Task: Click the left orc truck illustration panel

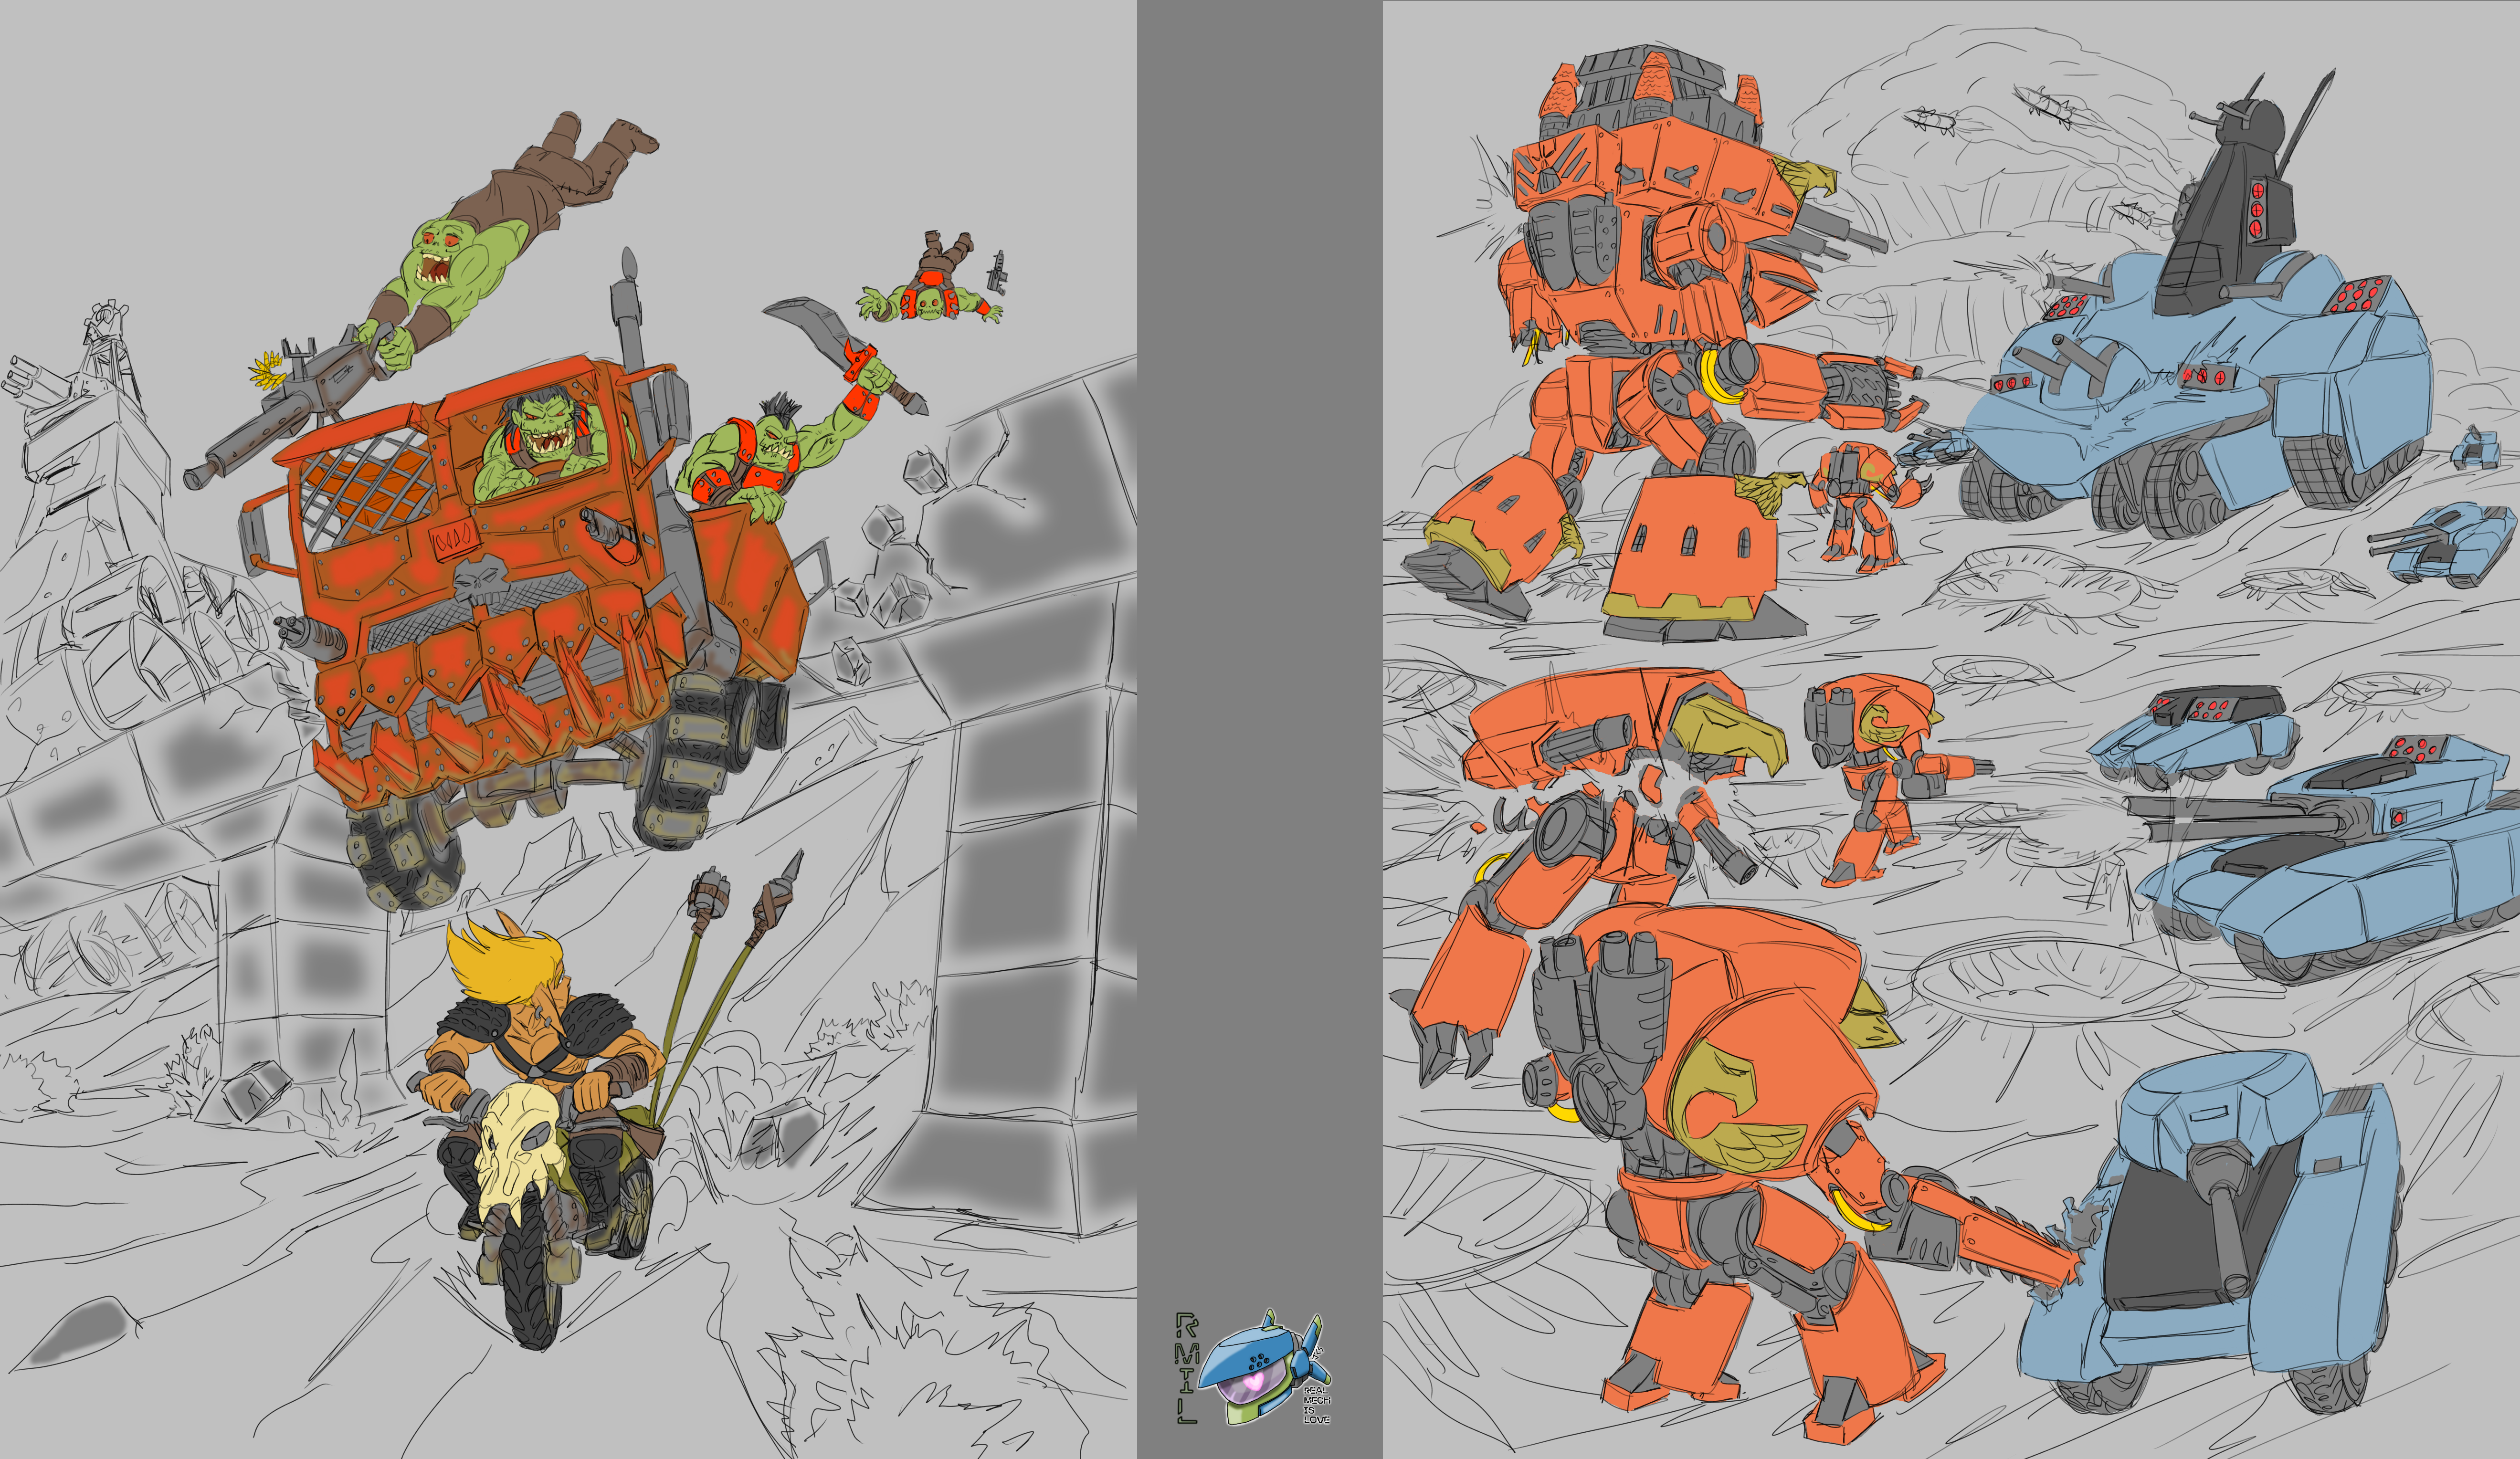Action: 568,729
